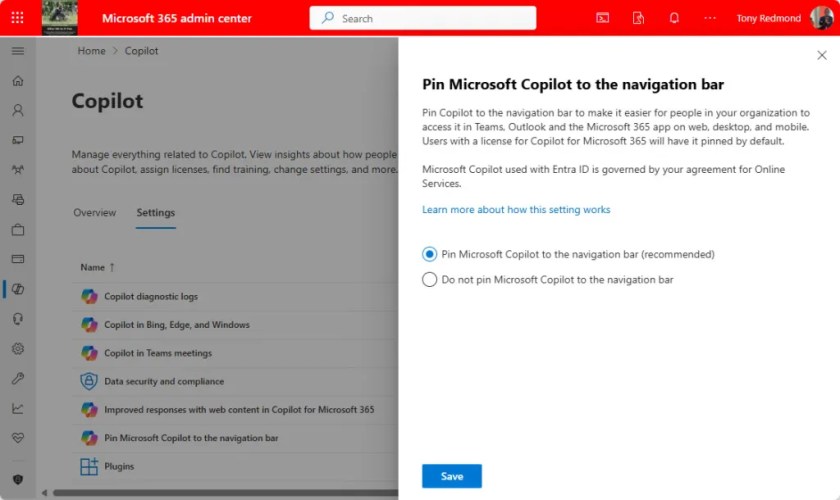
Task: Go to Home icon in sidebar
Action: click(x=18, y=81)
